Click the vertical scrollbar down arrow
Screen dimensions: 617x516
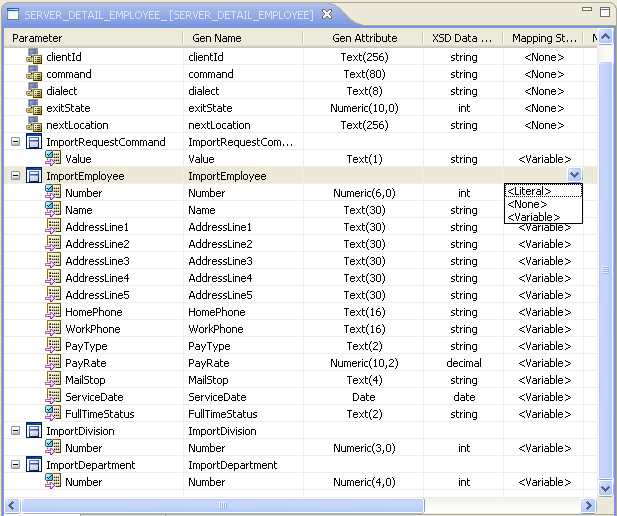pos(604,488)
